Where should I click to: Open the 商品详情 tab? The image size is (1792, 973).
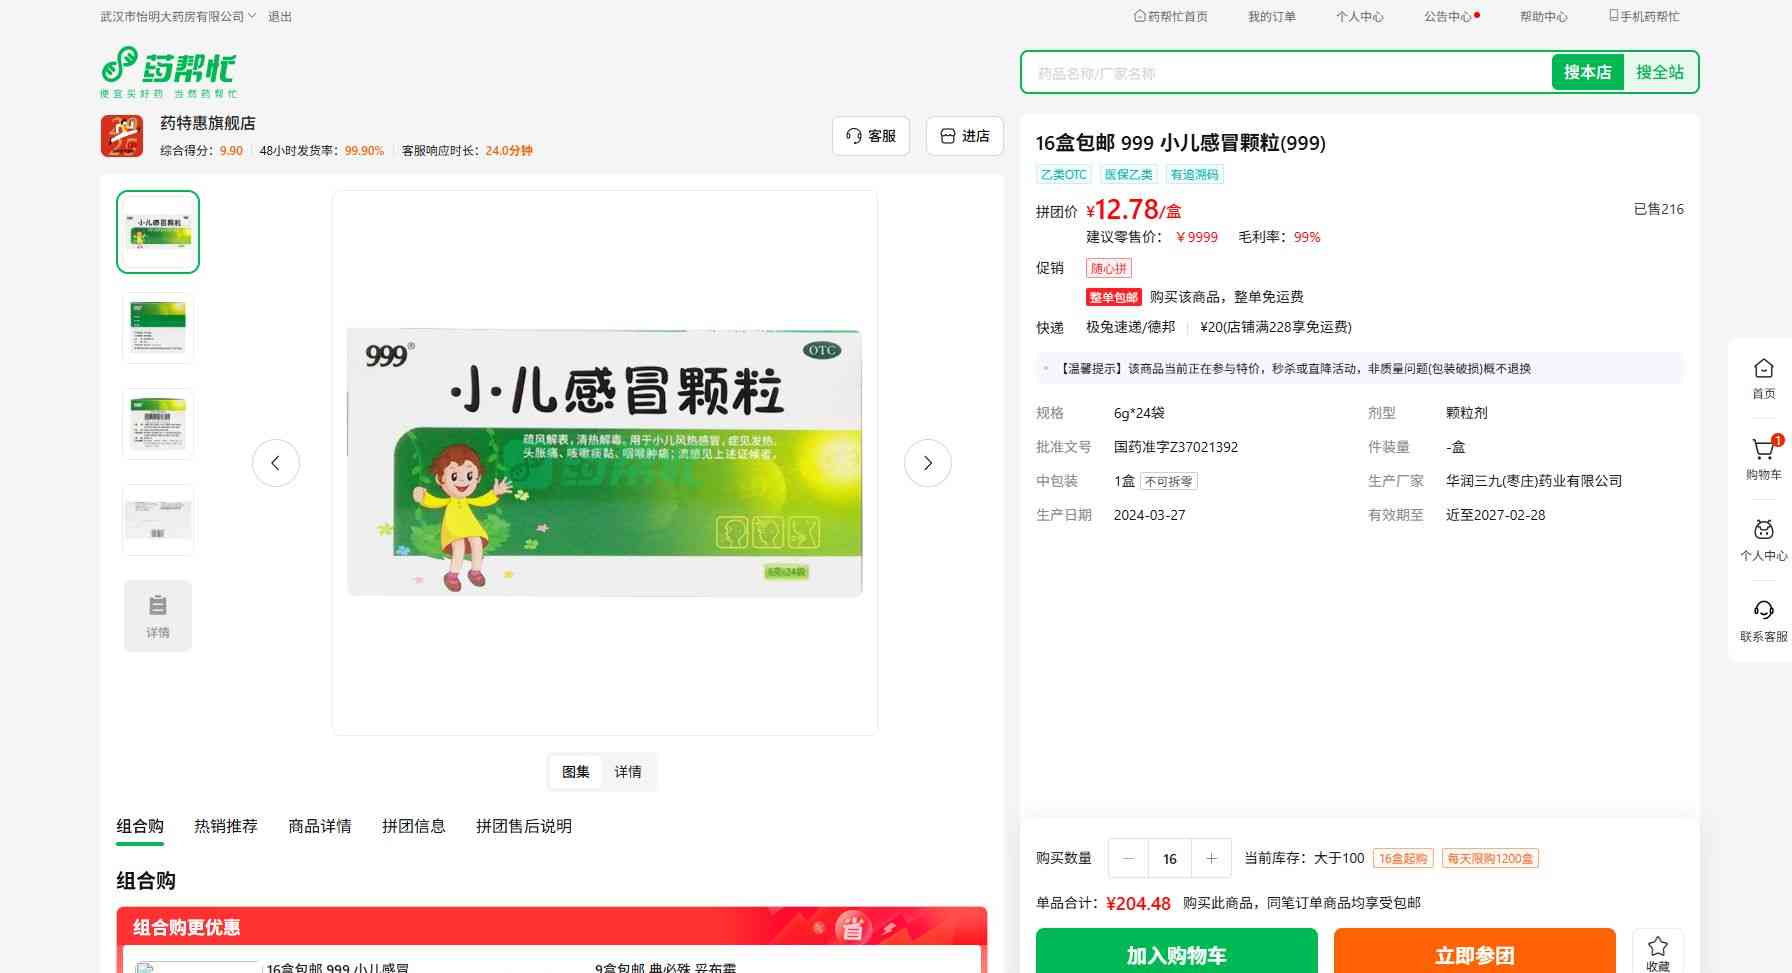click(320, 826)
